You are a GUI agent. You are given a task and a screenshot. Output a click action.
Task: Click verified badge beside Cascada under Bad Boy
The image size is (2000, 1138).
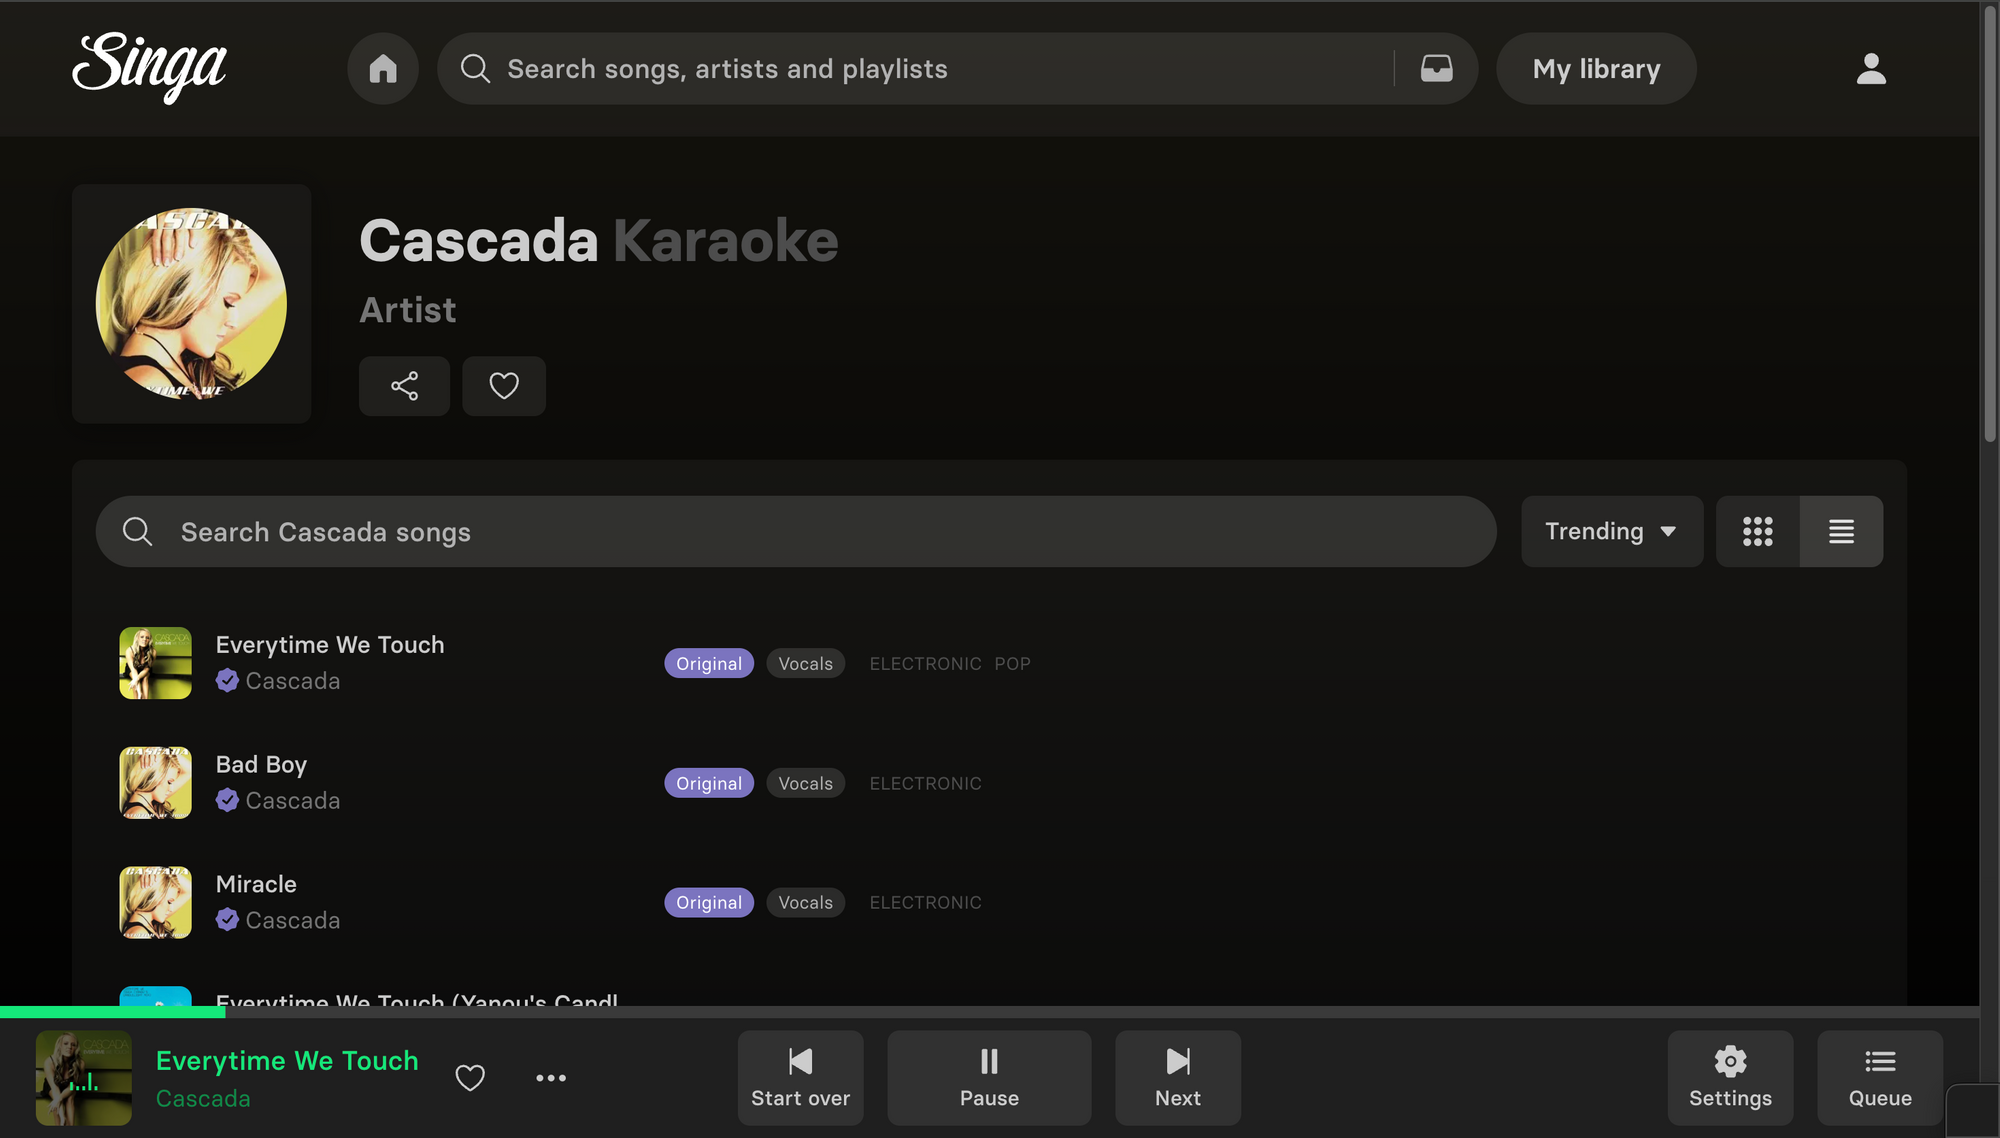tap(227, 801)
